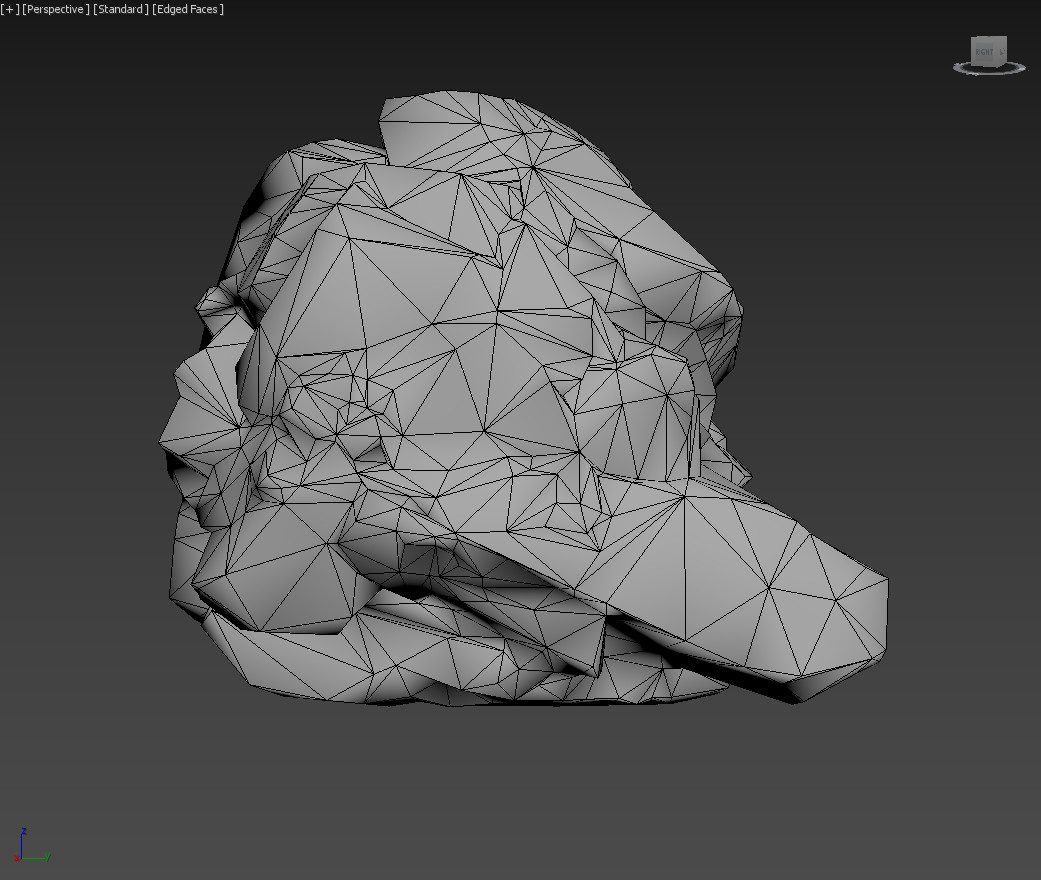The height and width of the screenshot is (880, 1041).
Task: Toggle Edged Faces via the shading label
Action: click(x=187, y=9)
